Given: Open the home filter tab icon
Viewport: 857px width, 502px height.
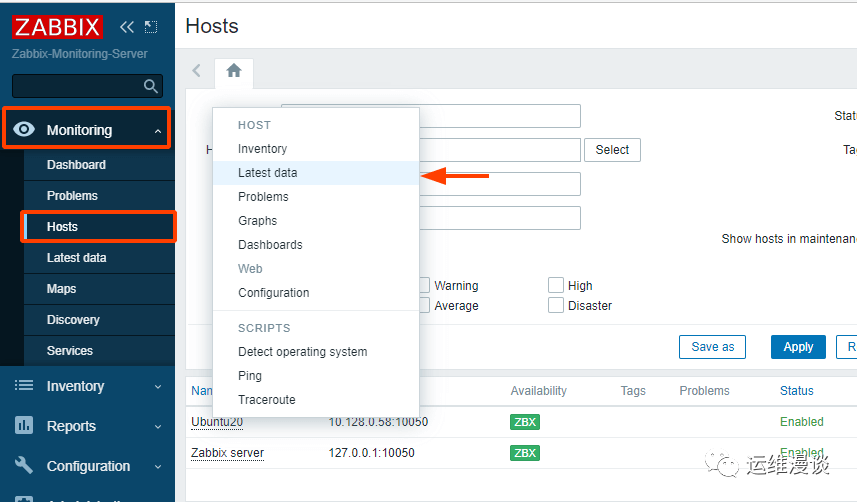Looking at the screenshot, I should pyautogui.click(x=234, y=71).
